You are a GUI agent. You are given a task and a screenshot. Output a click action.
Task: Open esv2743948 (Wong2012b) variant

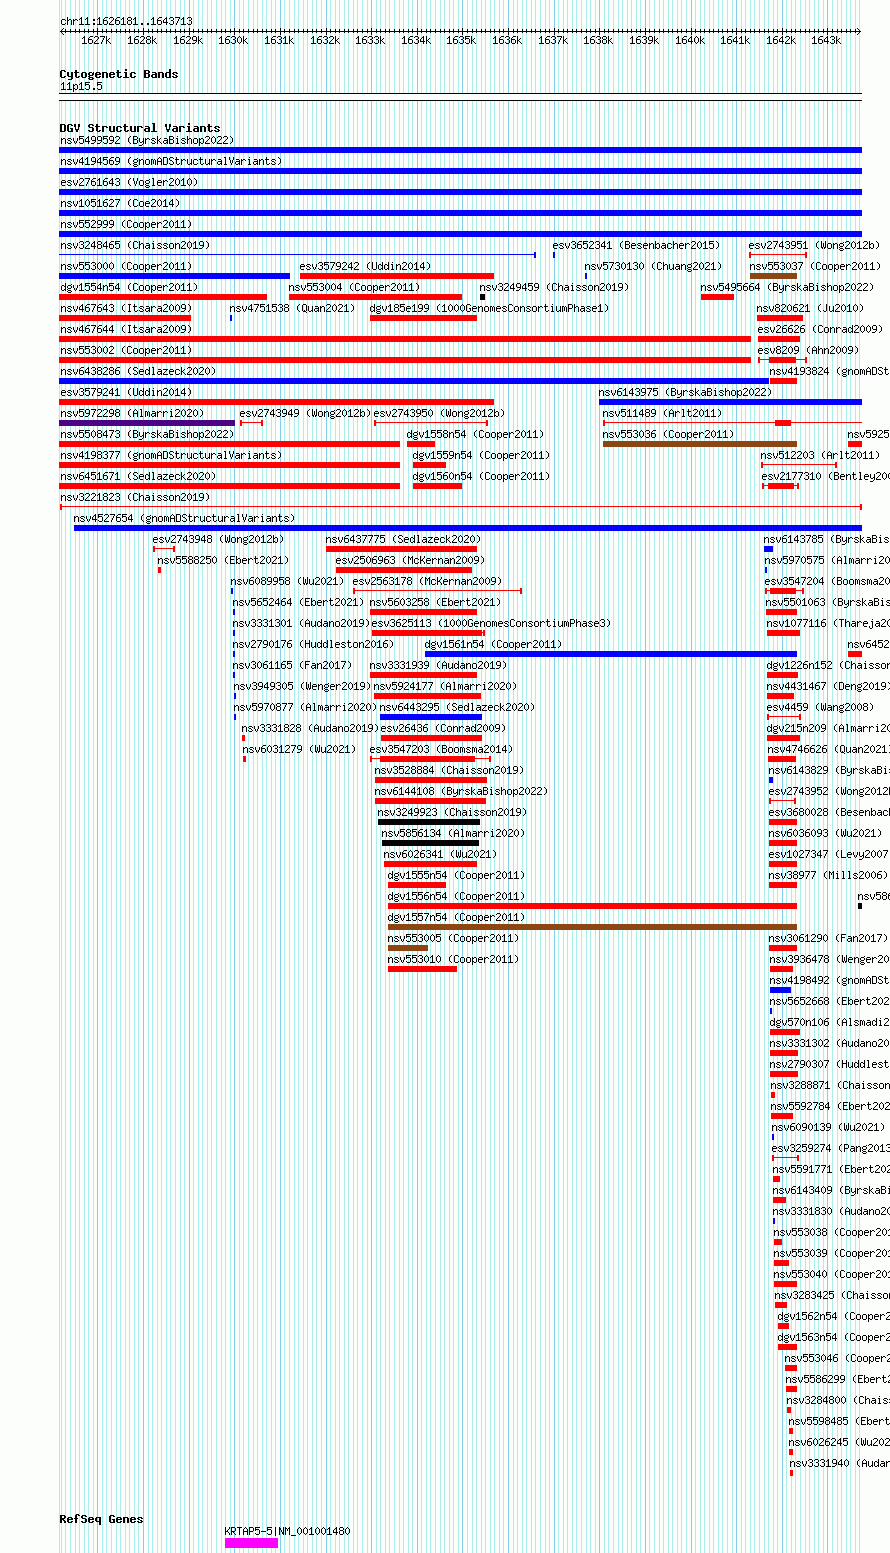(x=219, y=539)
